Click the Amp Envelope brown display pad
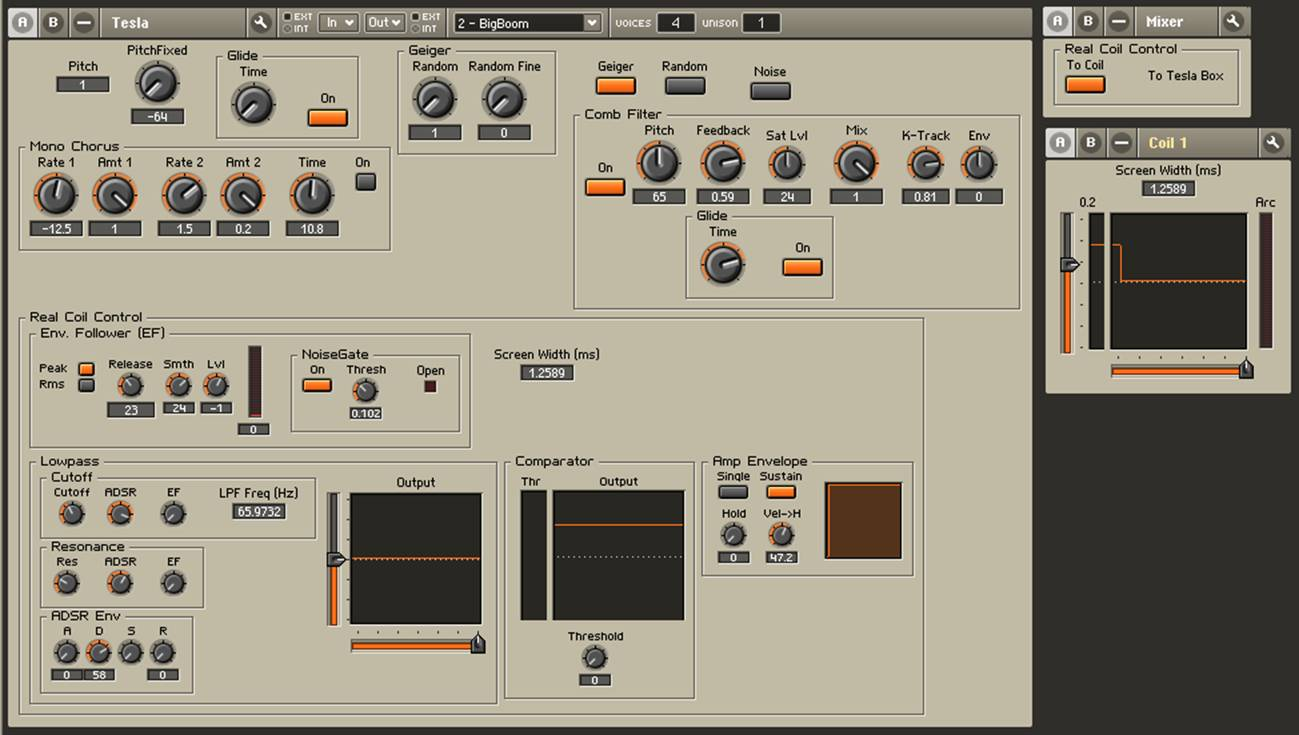Screen dimensions: 1299x735 pyautogui.click(x=864, y=521)
